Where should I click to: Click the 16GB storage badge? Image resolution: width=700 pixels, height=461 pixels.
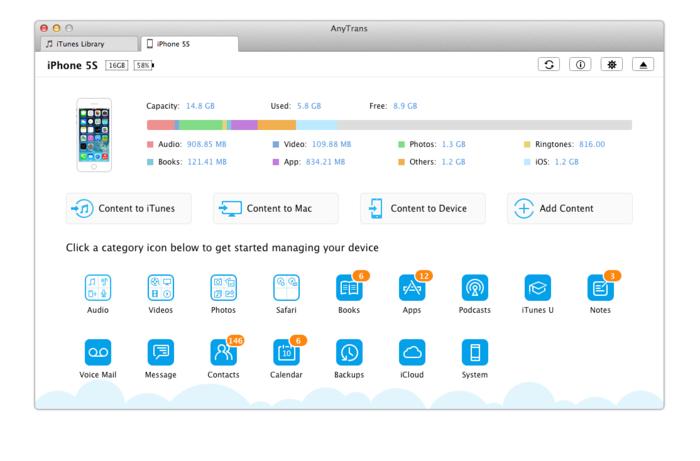point(117,66)
